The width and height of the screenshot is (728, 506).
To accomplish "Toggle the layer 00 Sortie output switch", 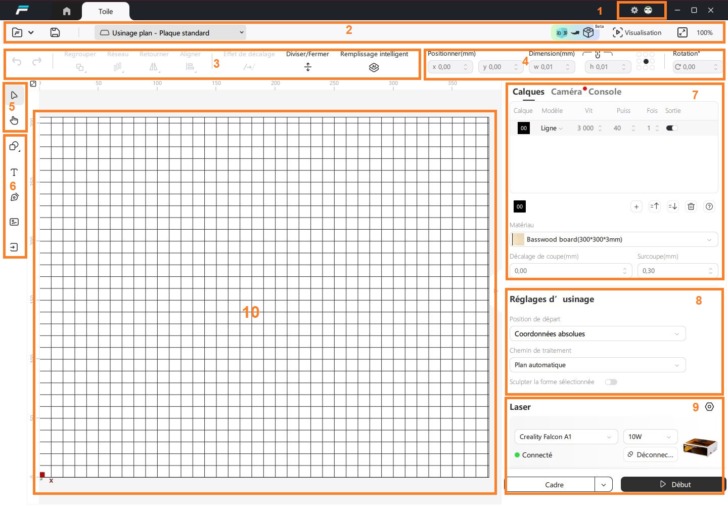I will tap(671, 128).
